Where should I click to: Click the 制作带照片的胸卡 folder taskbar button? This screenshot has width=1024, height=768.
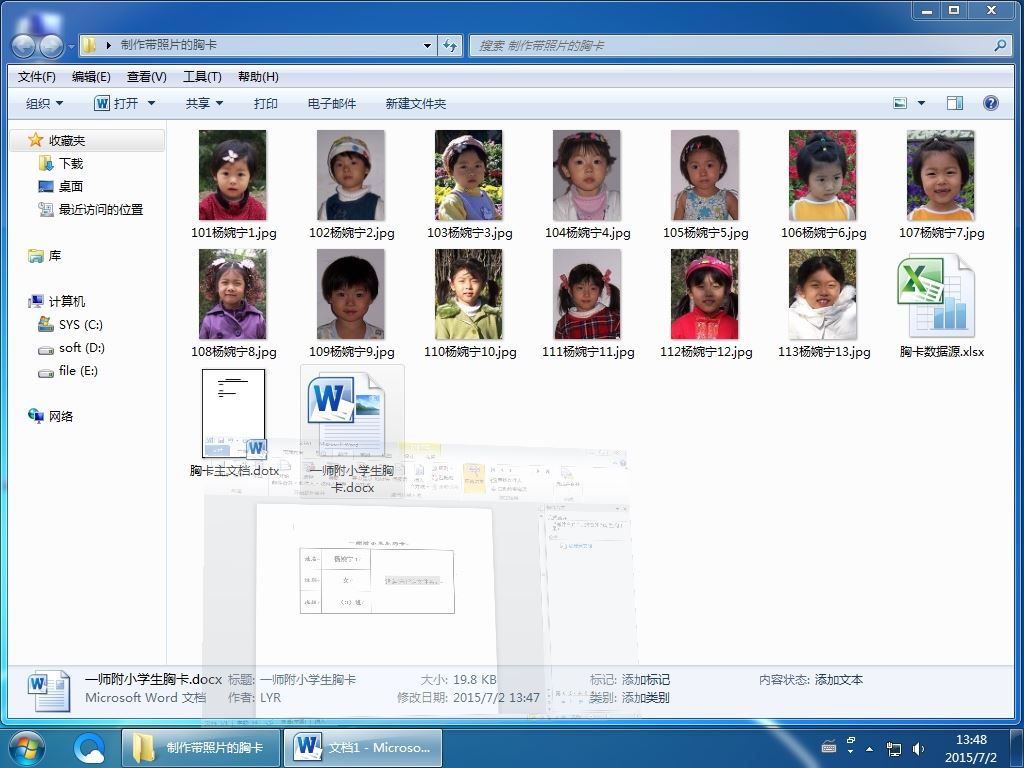pos(201,747)
